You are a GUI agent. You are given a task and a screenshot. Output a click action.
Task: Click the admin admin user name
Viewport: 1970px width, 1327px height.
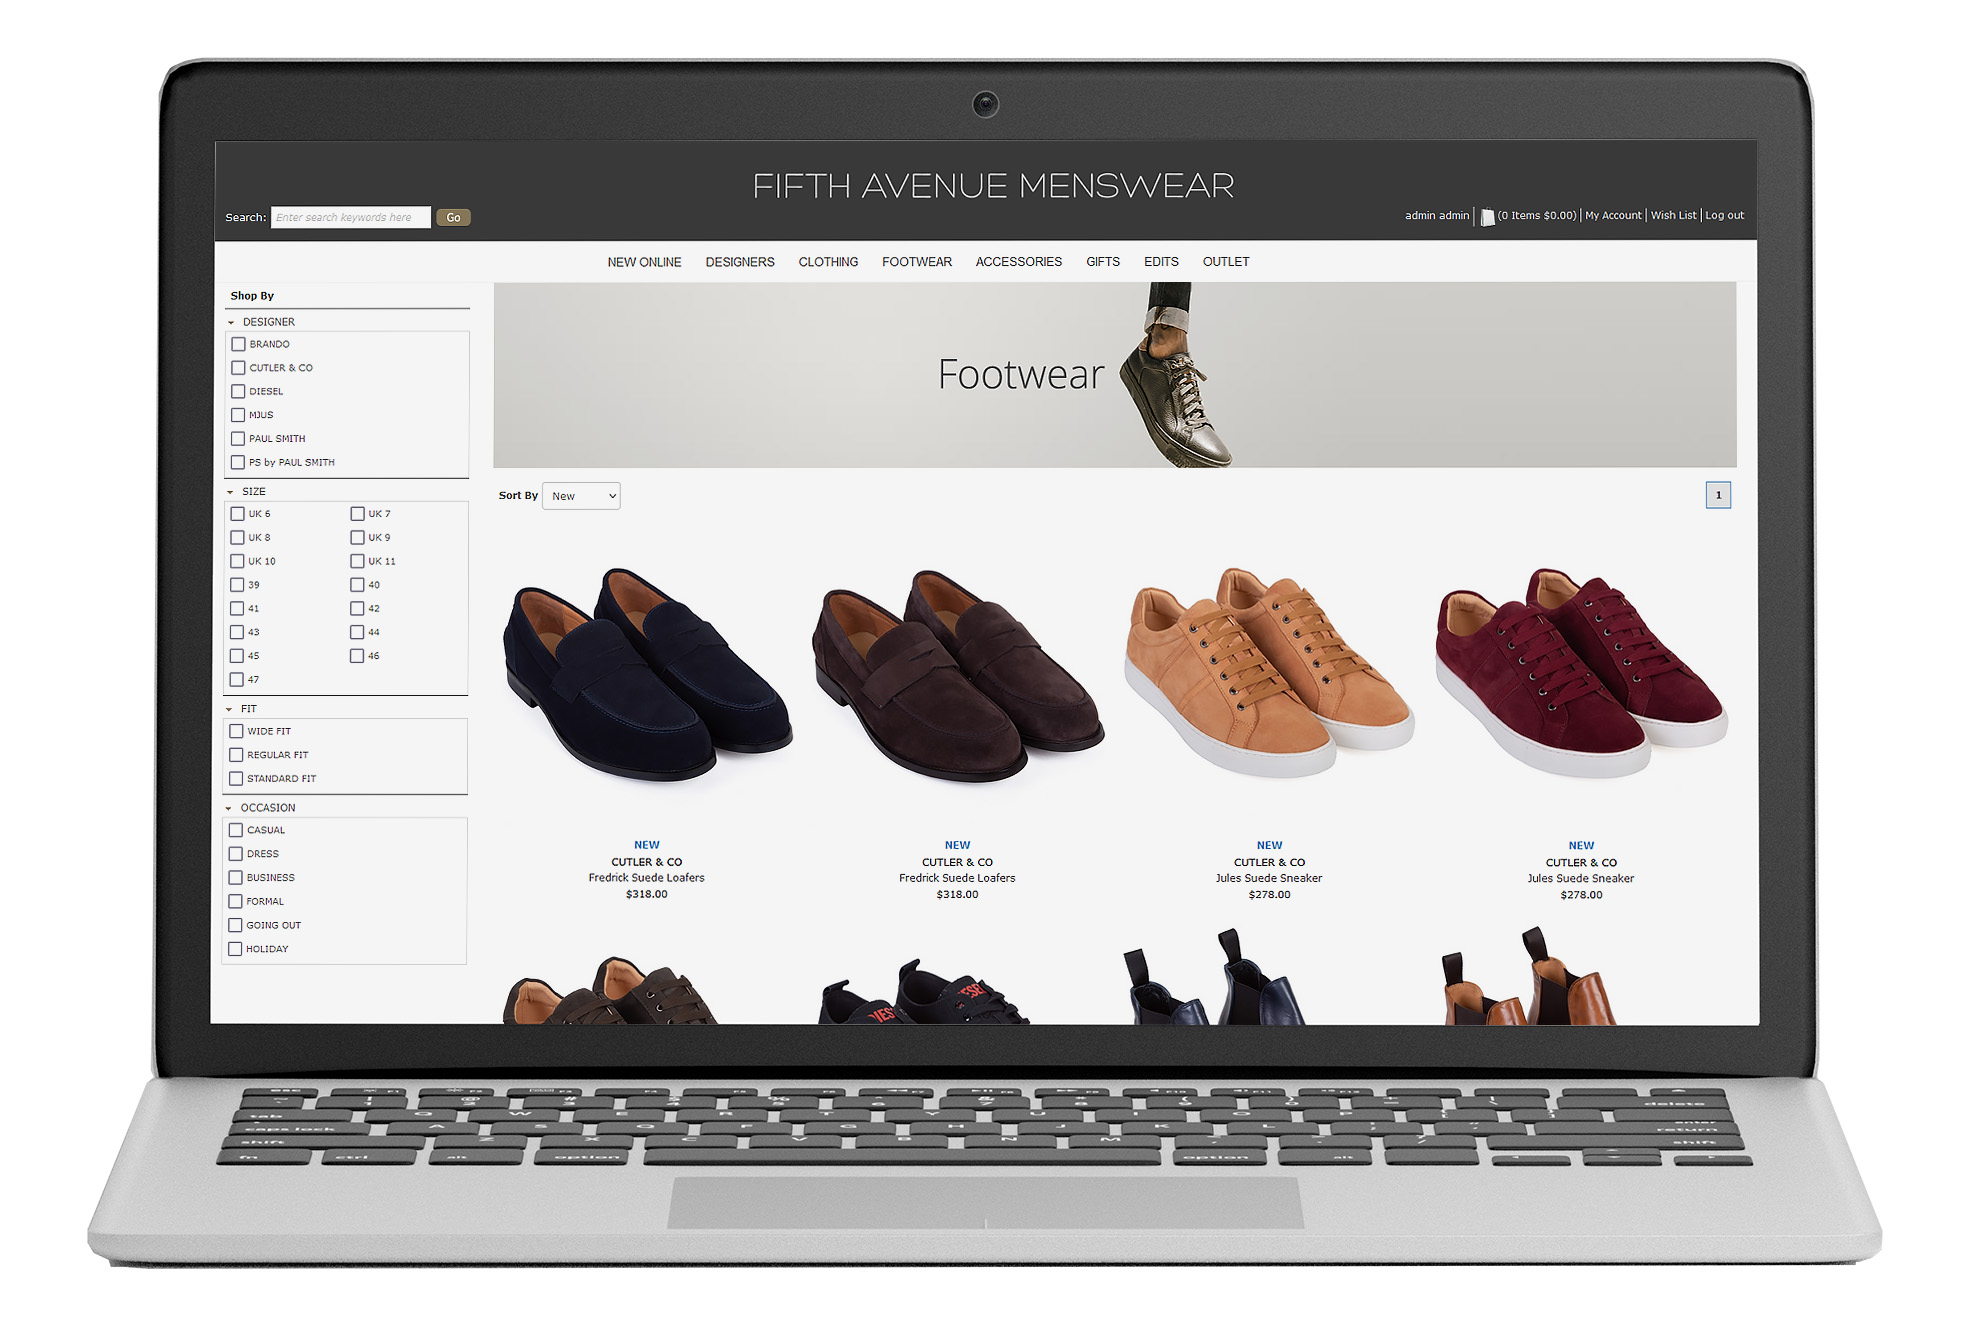(1437, 215)
